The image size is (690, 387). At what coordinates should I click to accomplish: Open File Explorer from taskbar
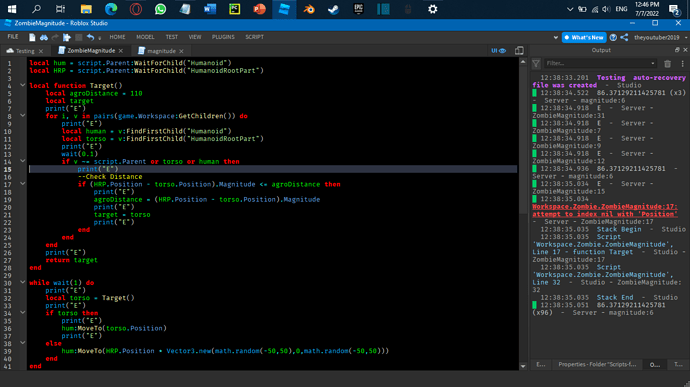[86, 9]
